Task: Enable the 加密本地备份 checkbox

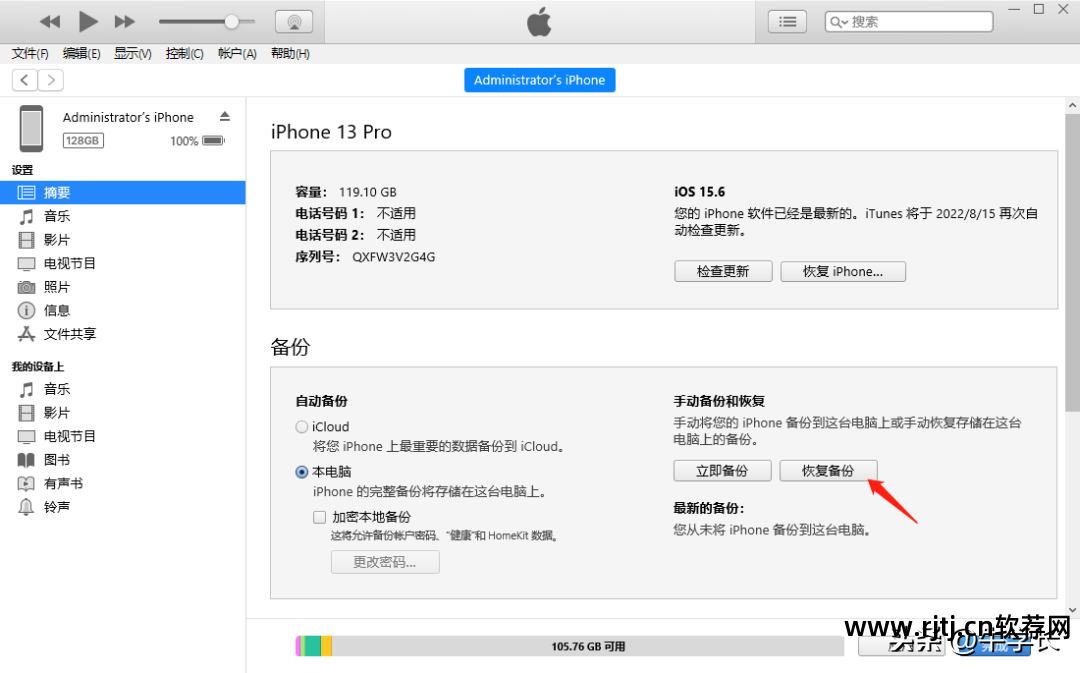Action: point(320,517)
